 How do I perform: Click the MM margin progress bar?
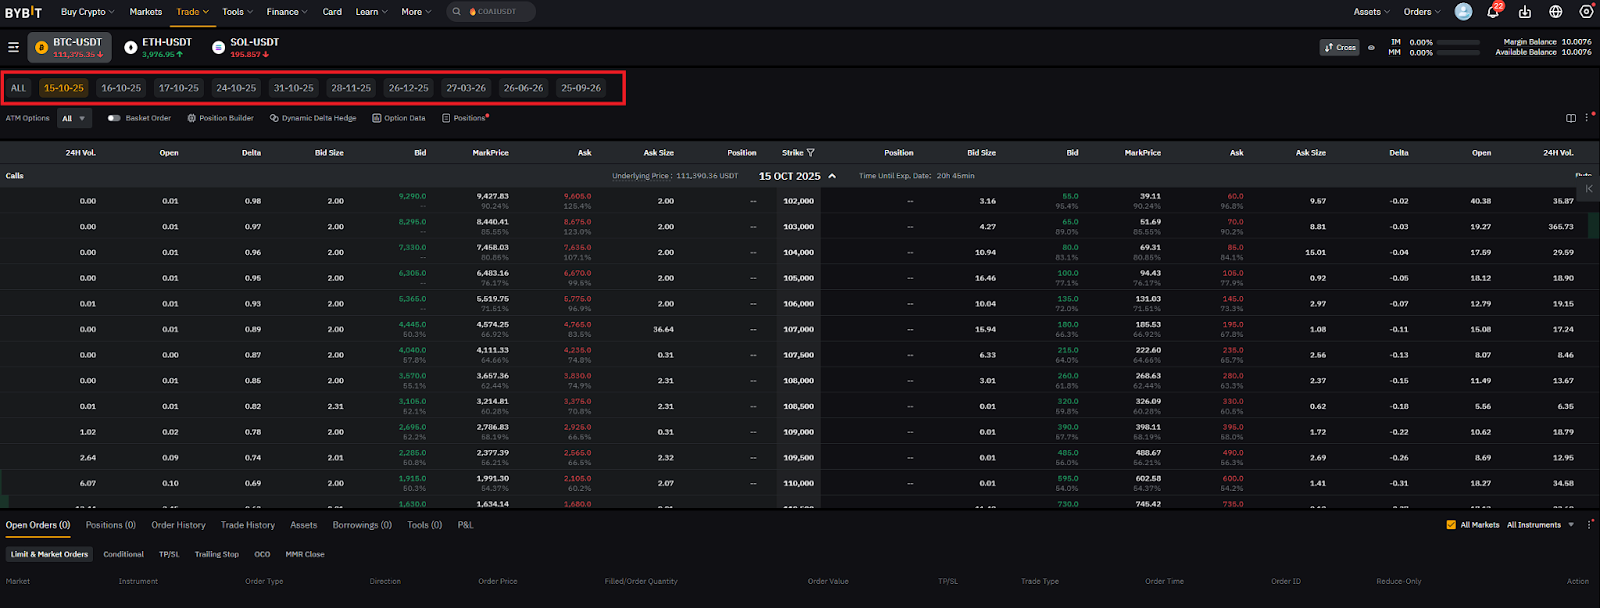point(1458,53)
